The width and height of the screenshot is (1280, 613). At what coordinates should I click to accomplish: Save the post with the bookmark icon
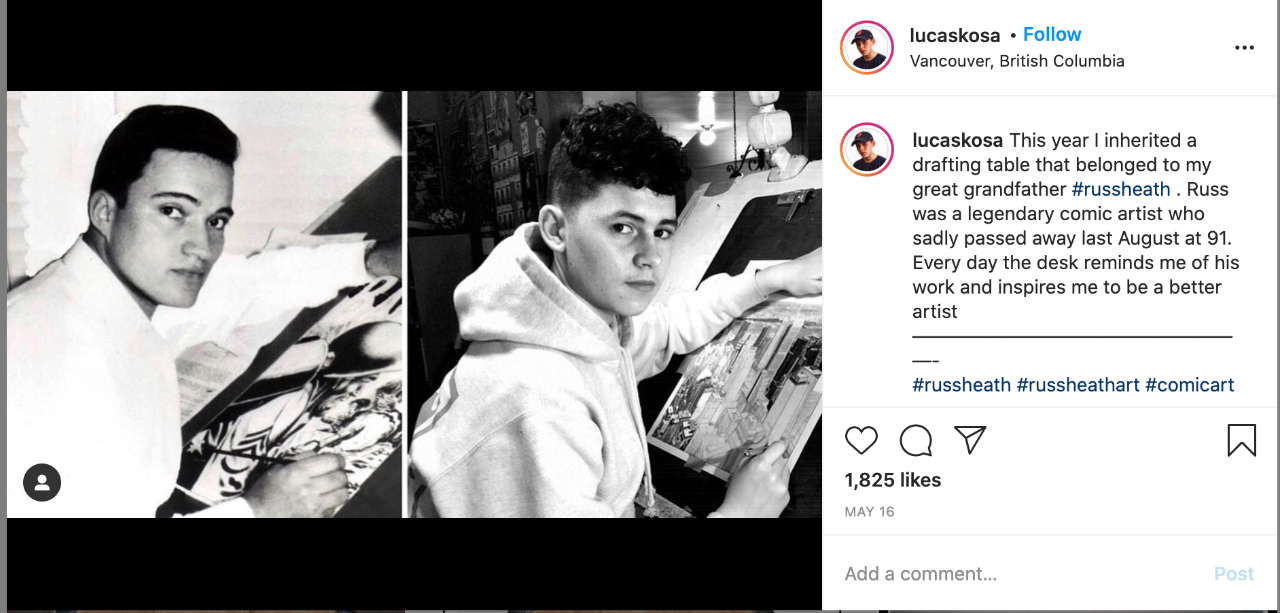tap(1241, 440)
